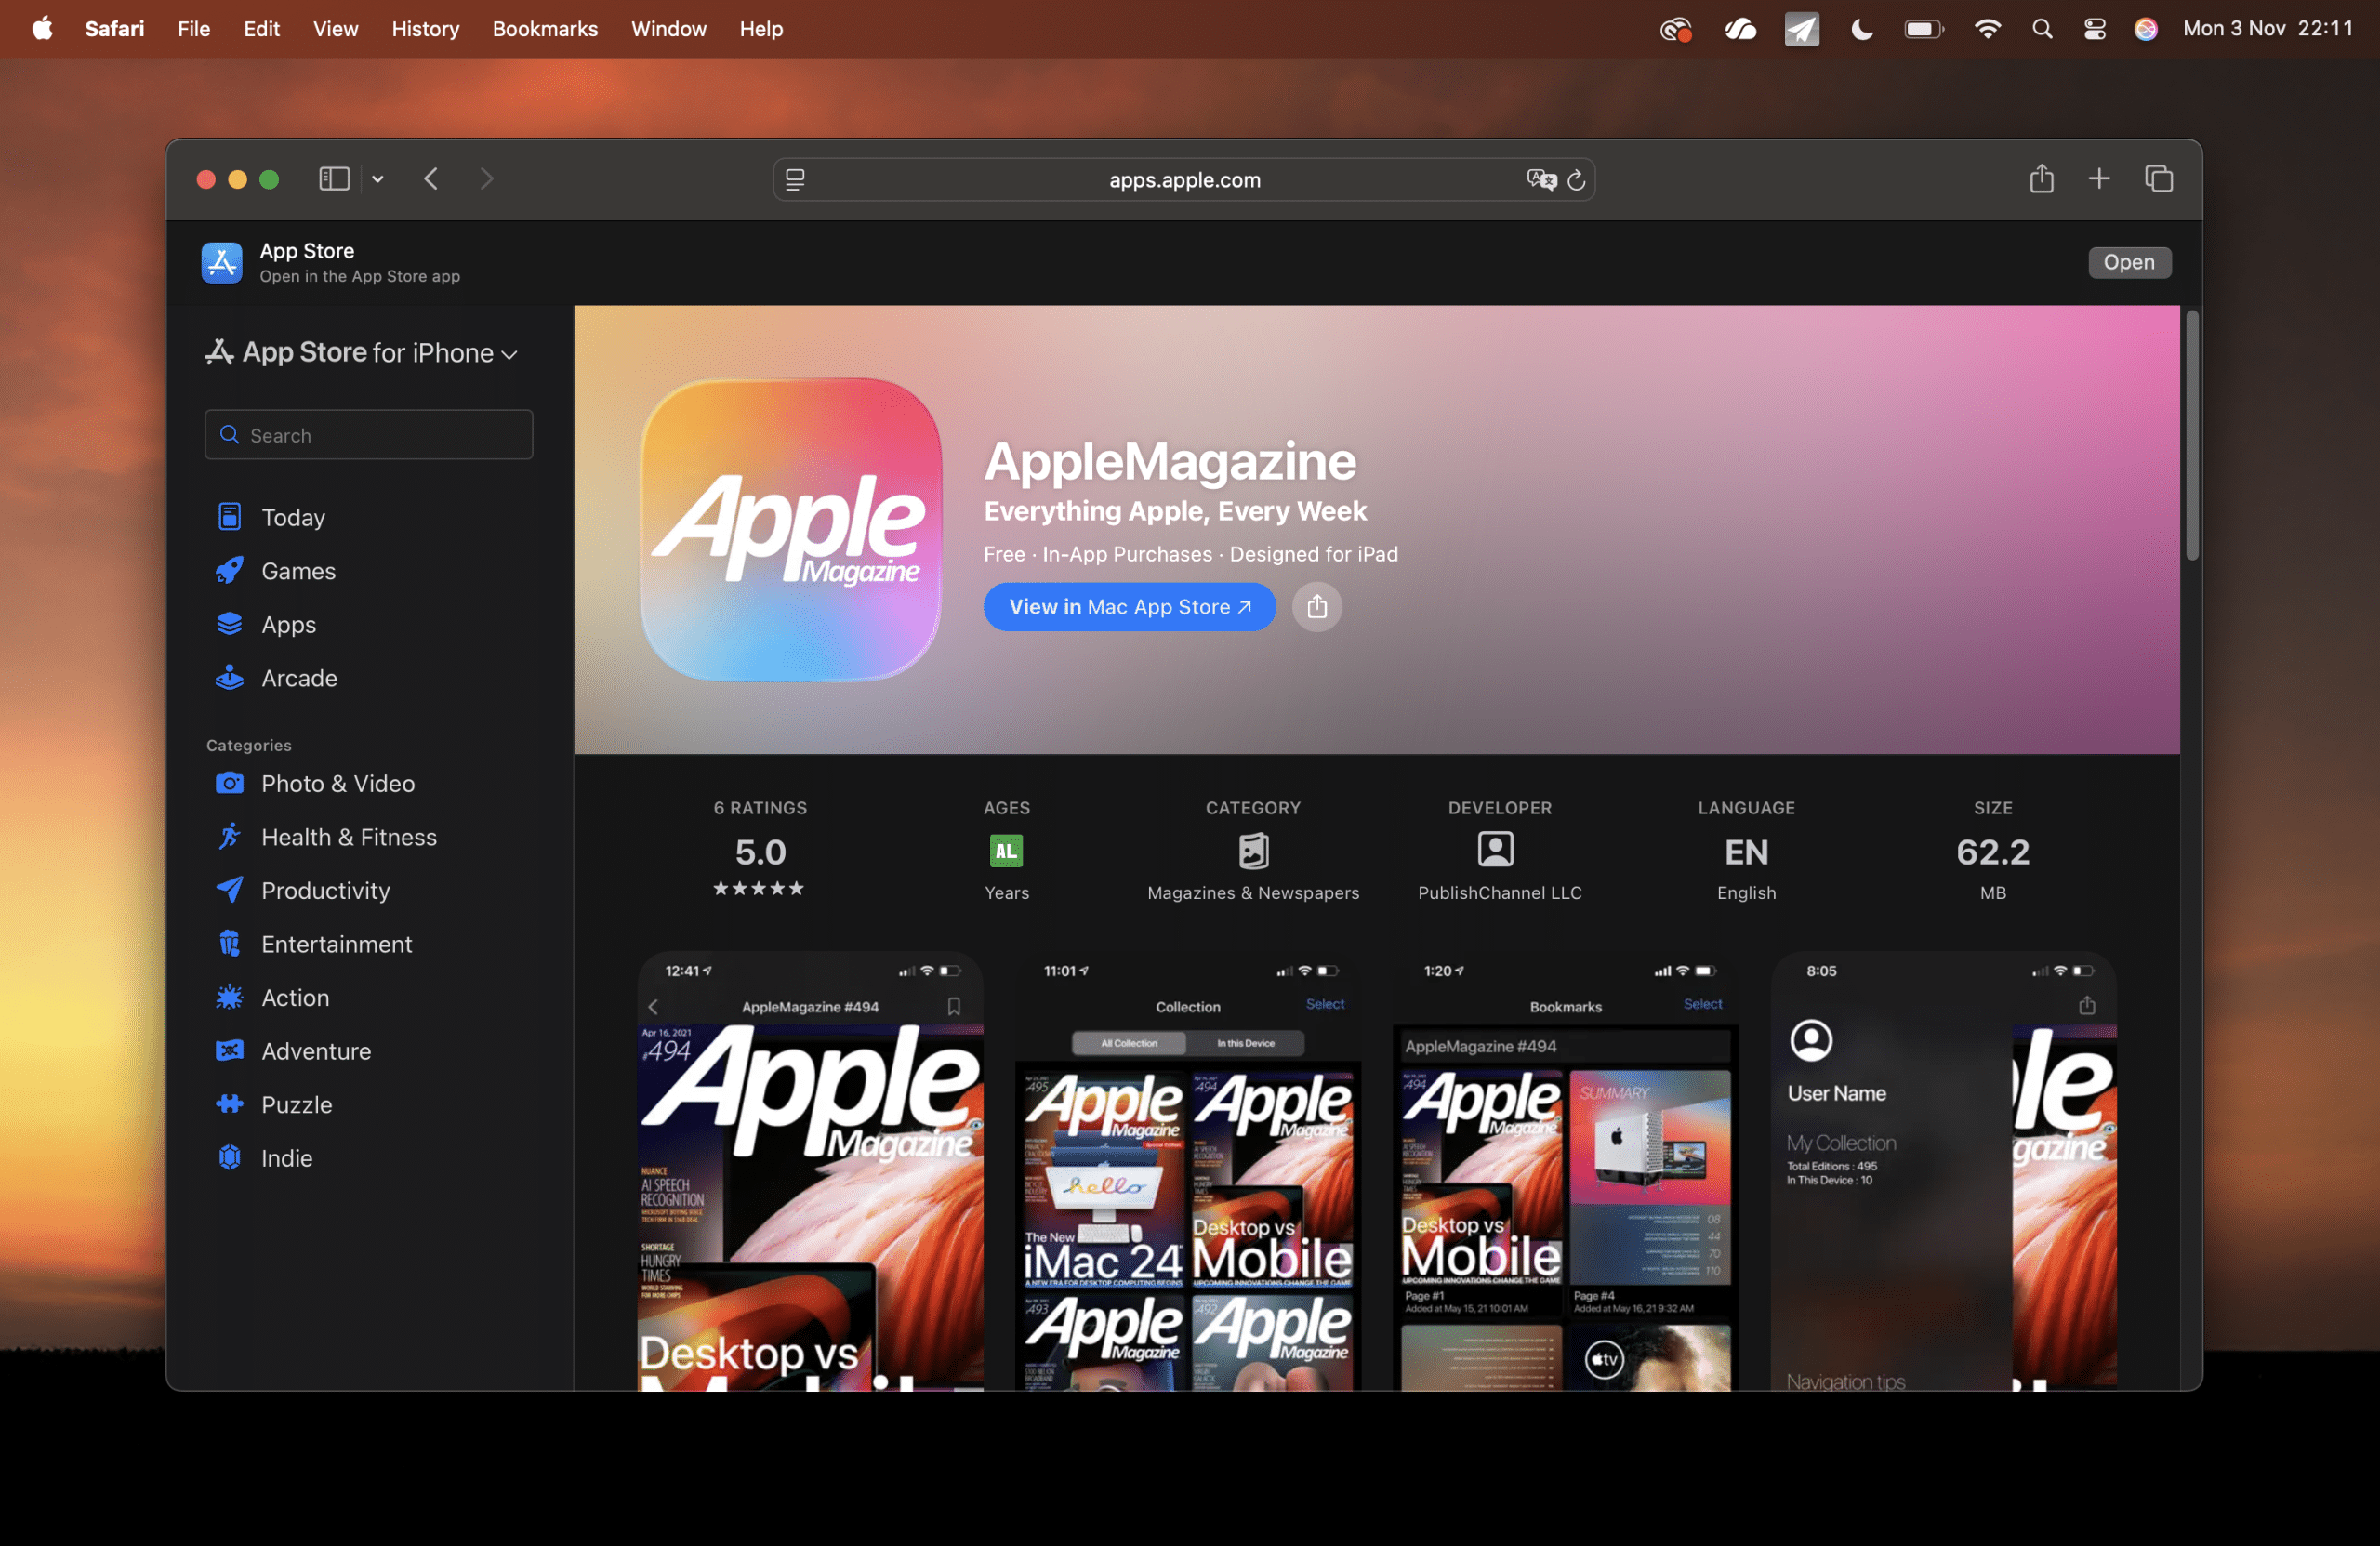Open Safari's share sheet from the toolbar
Viewport: 2380px width, 1546px height.
(2041, 179)
